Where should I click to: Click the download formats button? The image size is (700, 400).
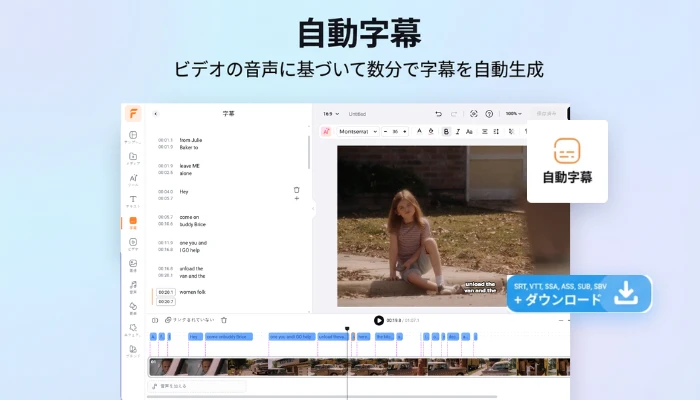(x=579, y=293)
